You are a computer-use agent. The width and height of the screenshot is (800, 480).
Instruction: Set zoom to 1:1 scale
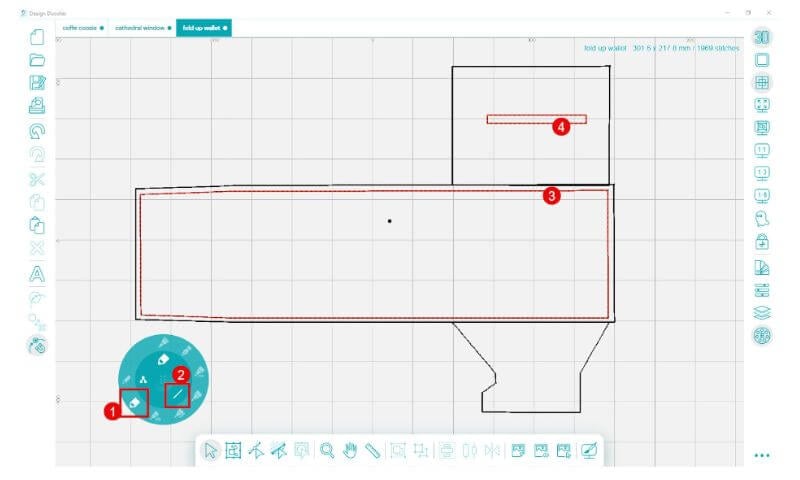point(762,150)
